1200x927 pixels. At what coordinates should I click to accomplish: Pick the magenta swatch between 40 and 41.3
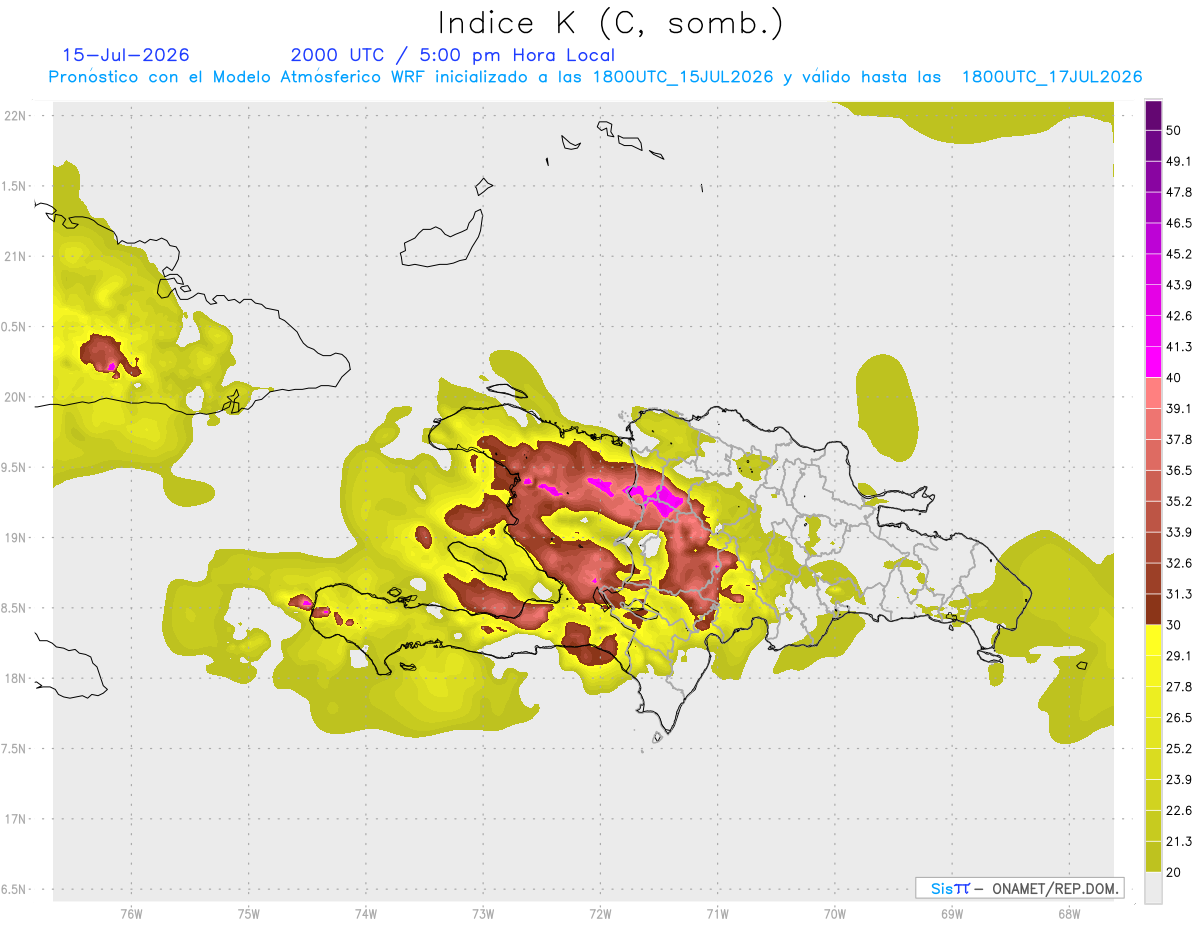(1153, 362)
